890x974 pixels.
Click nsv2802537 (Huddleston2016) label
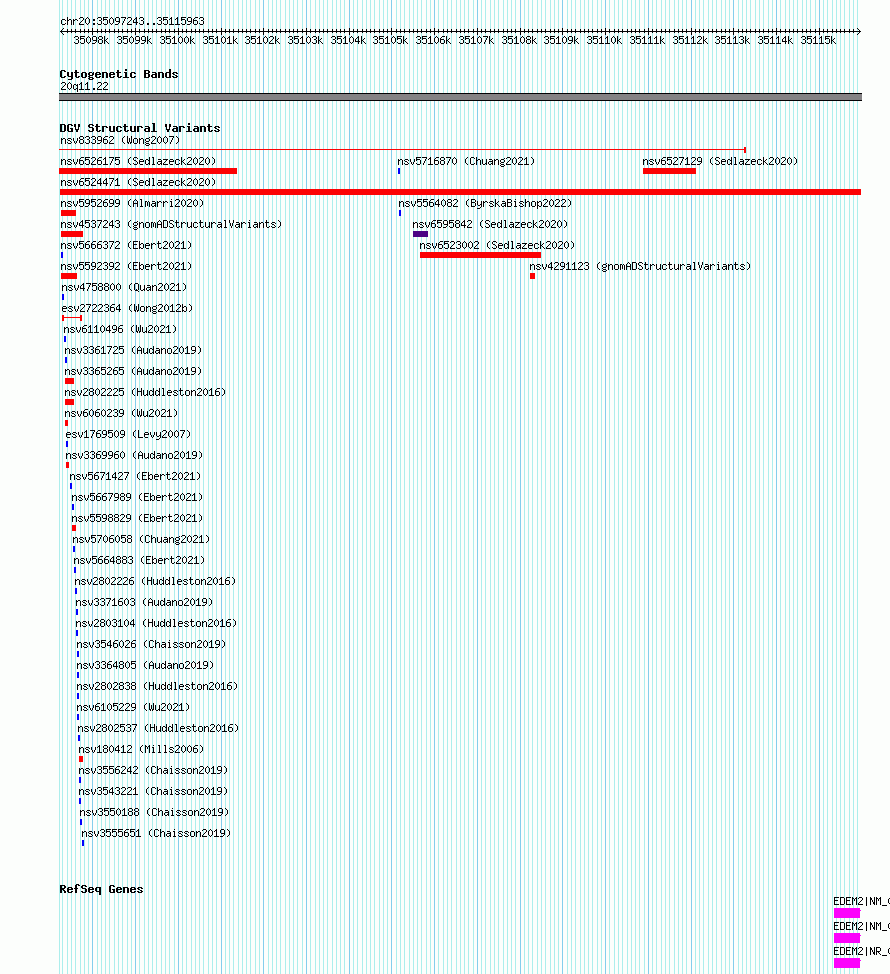click(x=158, y=729)
